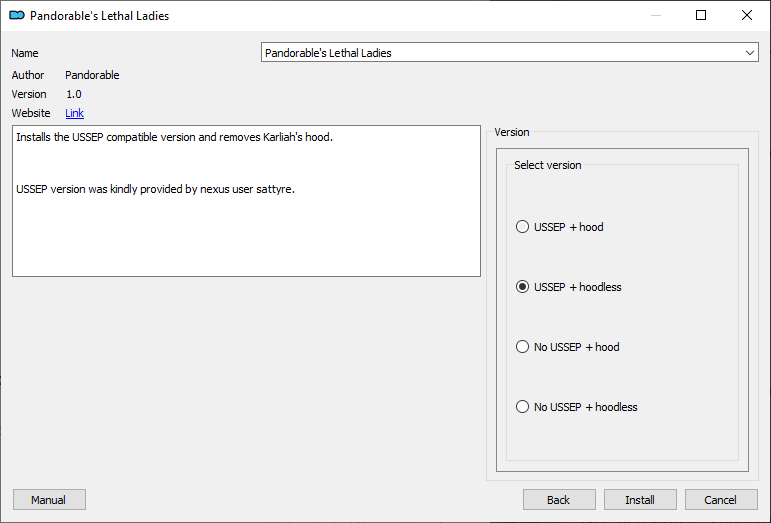Open the Name combo box dropdown arrow
The image size is (771, 523).
pyautogui.click(x=749, y=53)
